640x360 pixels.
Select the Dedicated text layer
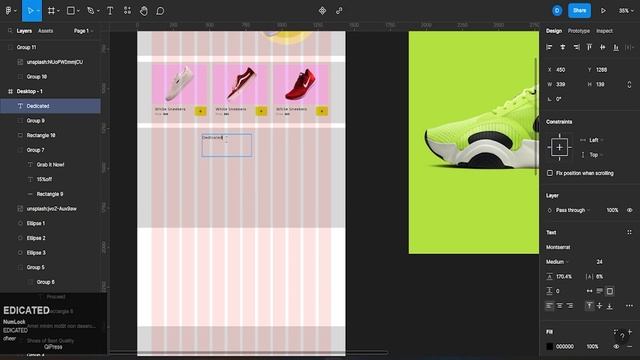click(50, 106)
